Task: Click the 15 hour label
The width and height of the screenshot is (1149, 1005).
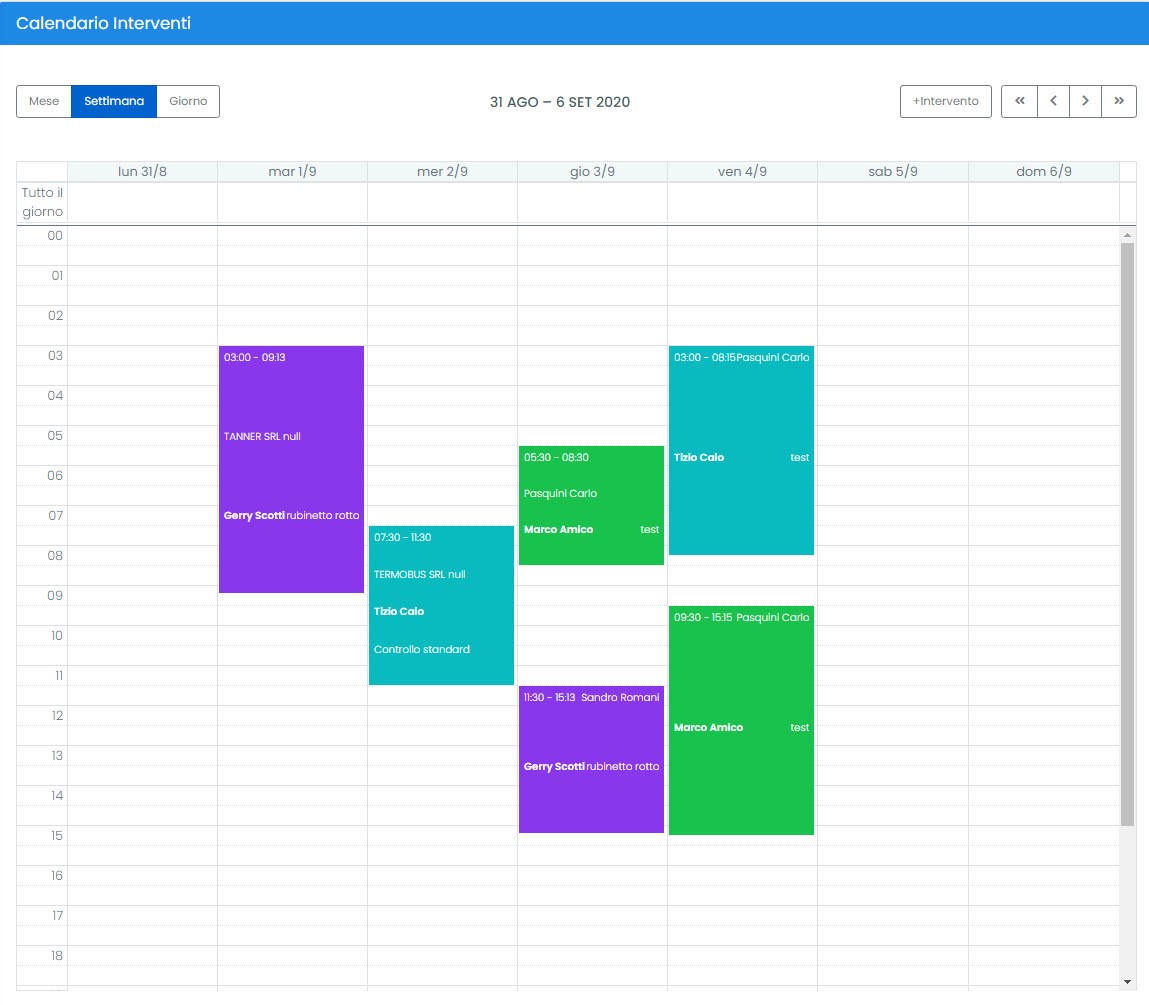Action: [56, 836]
